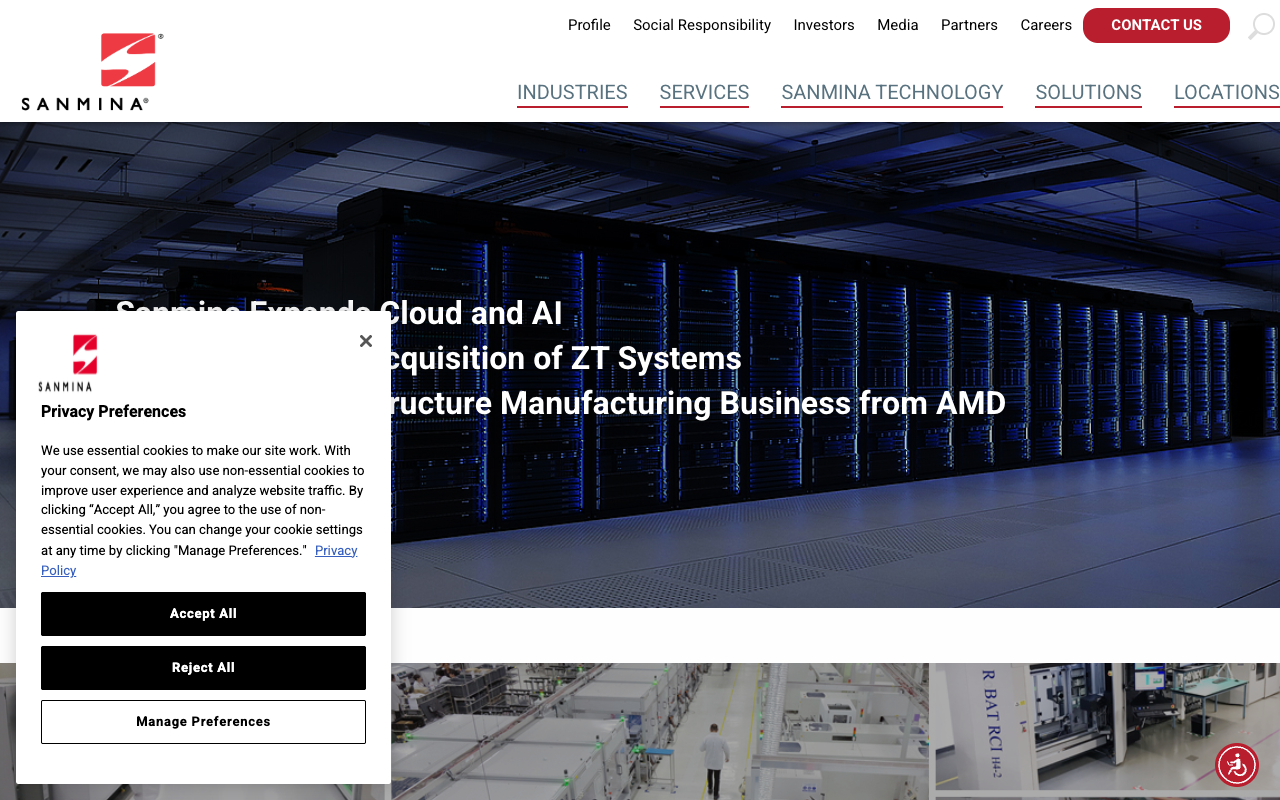Open the Privacy Policy link
1280x800 pixels.
[336, 551]
